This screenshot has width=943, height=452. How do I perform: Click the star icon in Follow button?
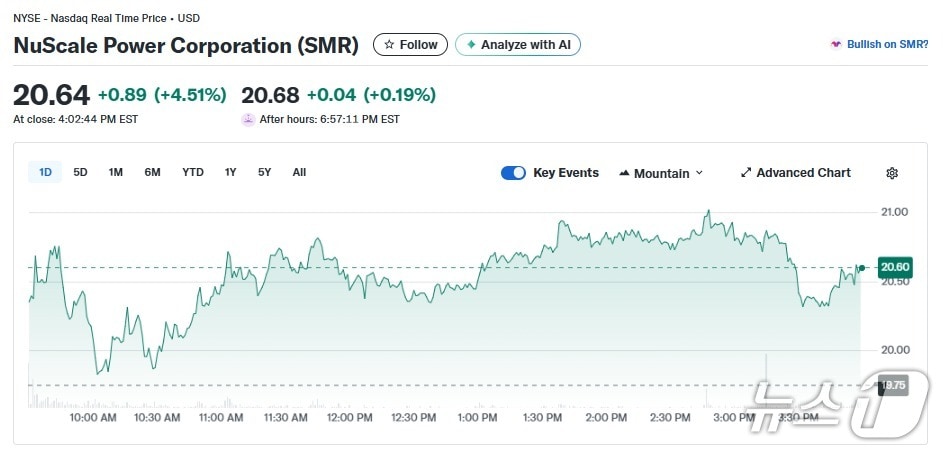pos(389,45)
